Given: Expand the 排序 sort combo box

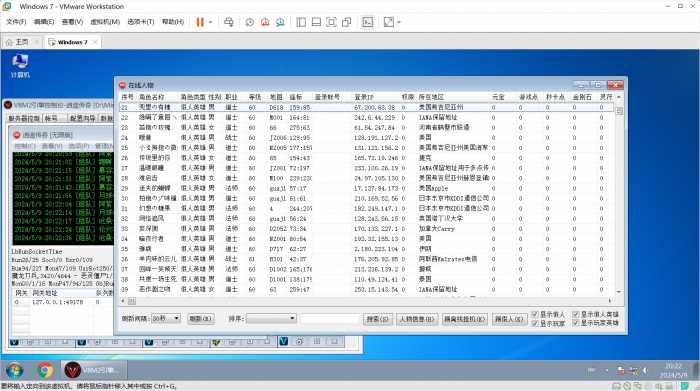Looking at the screenshot, I should (x=271, y=318).
